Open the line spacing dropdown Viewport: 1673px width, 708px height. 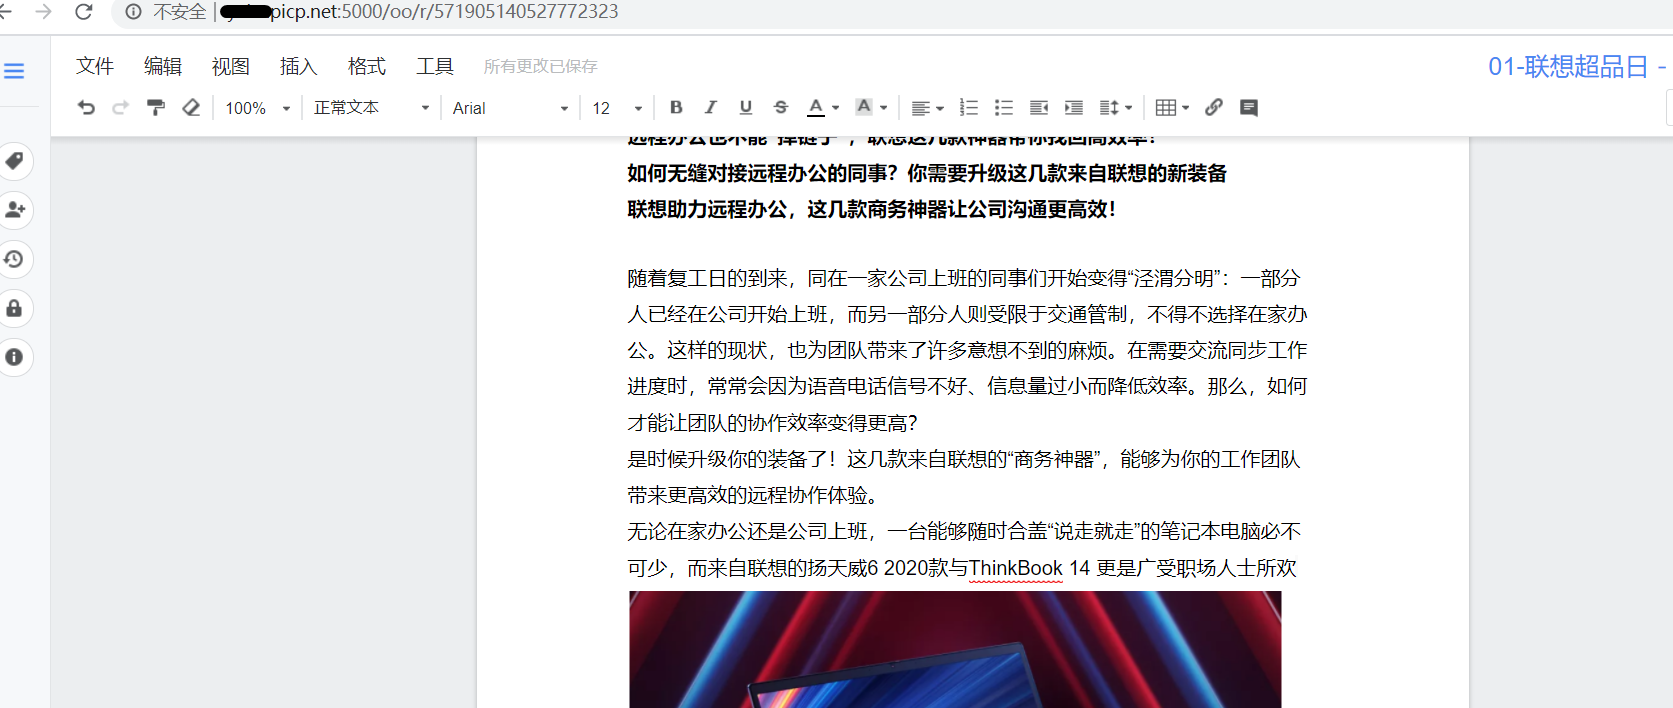coord(1115,107)
